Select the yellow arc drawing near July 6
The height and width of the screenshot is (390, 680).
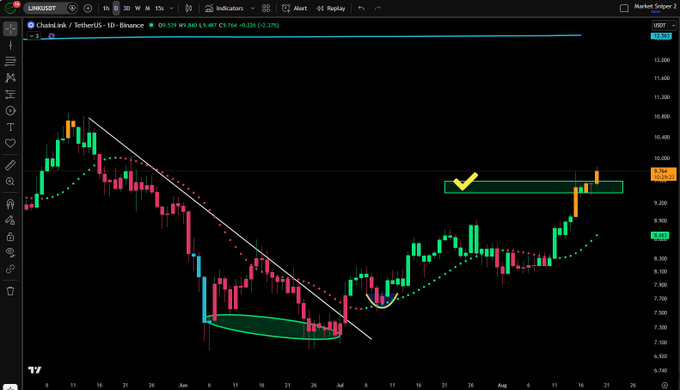(382, 301)
